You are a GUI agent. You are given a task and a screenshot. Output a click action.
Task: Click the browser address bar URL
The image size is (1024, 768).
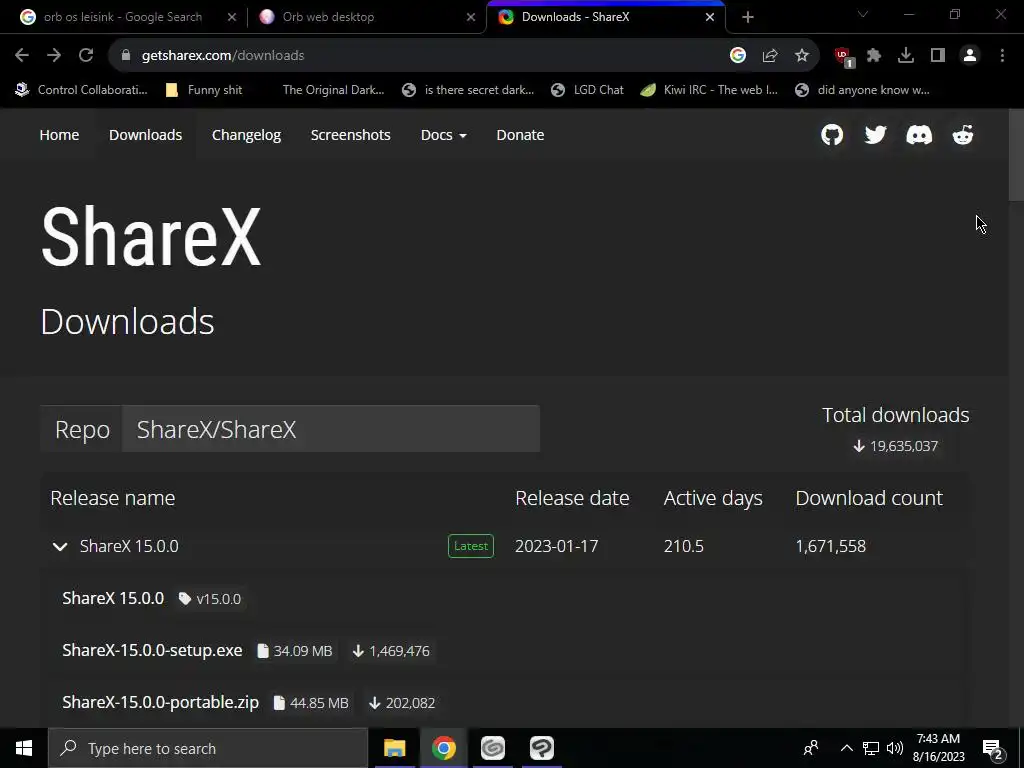[223, 56]
